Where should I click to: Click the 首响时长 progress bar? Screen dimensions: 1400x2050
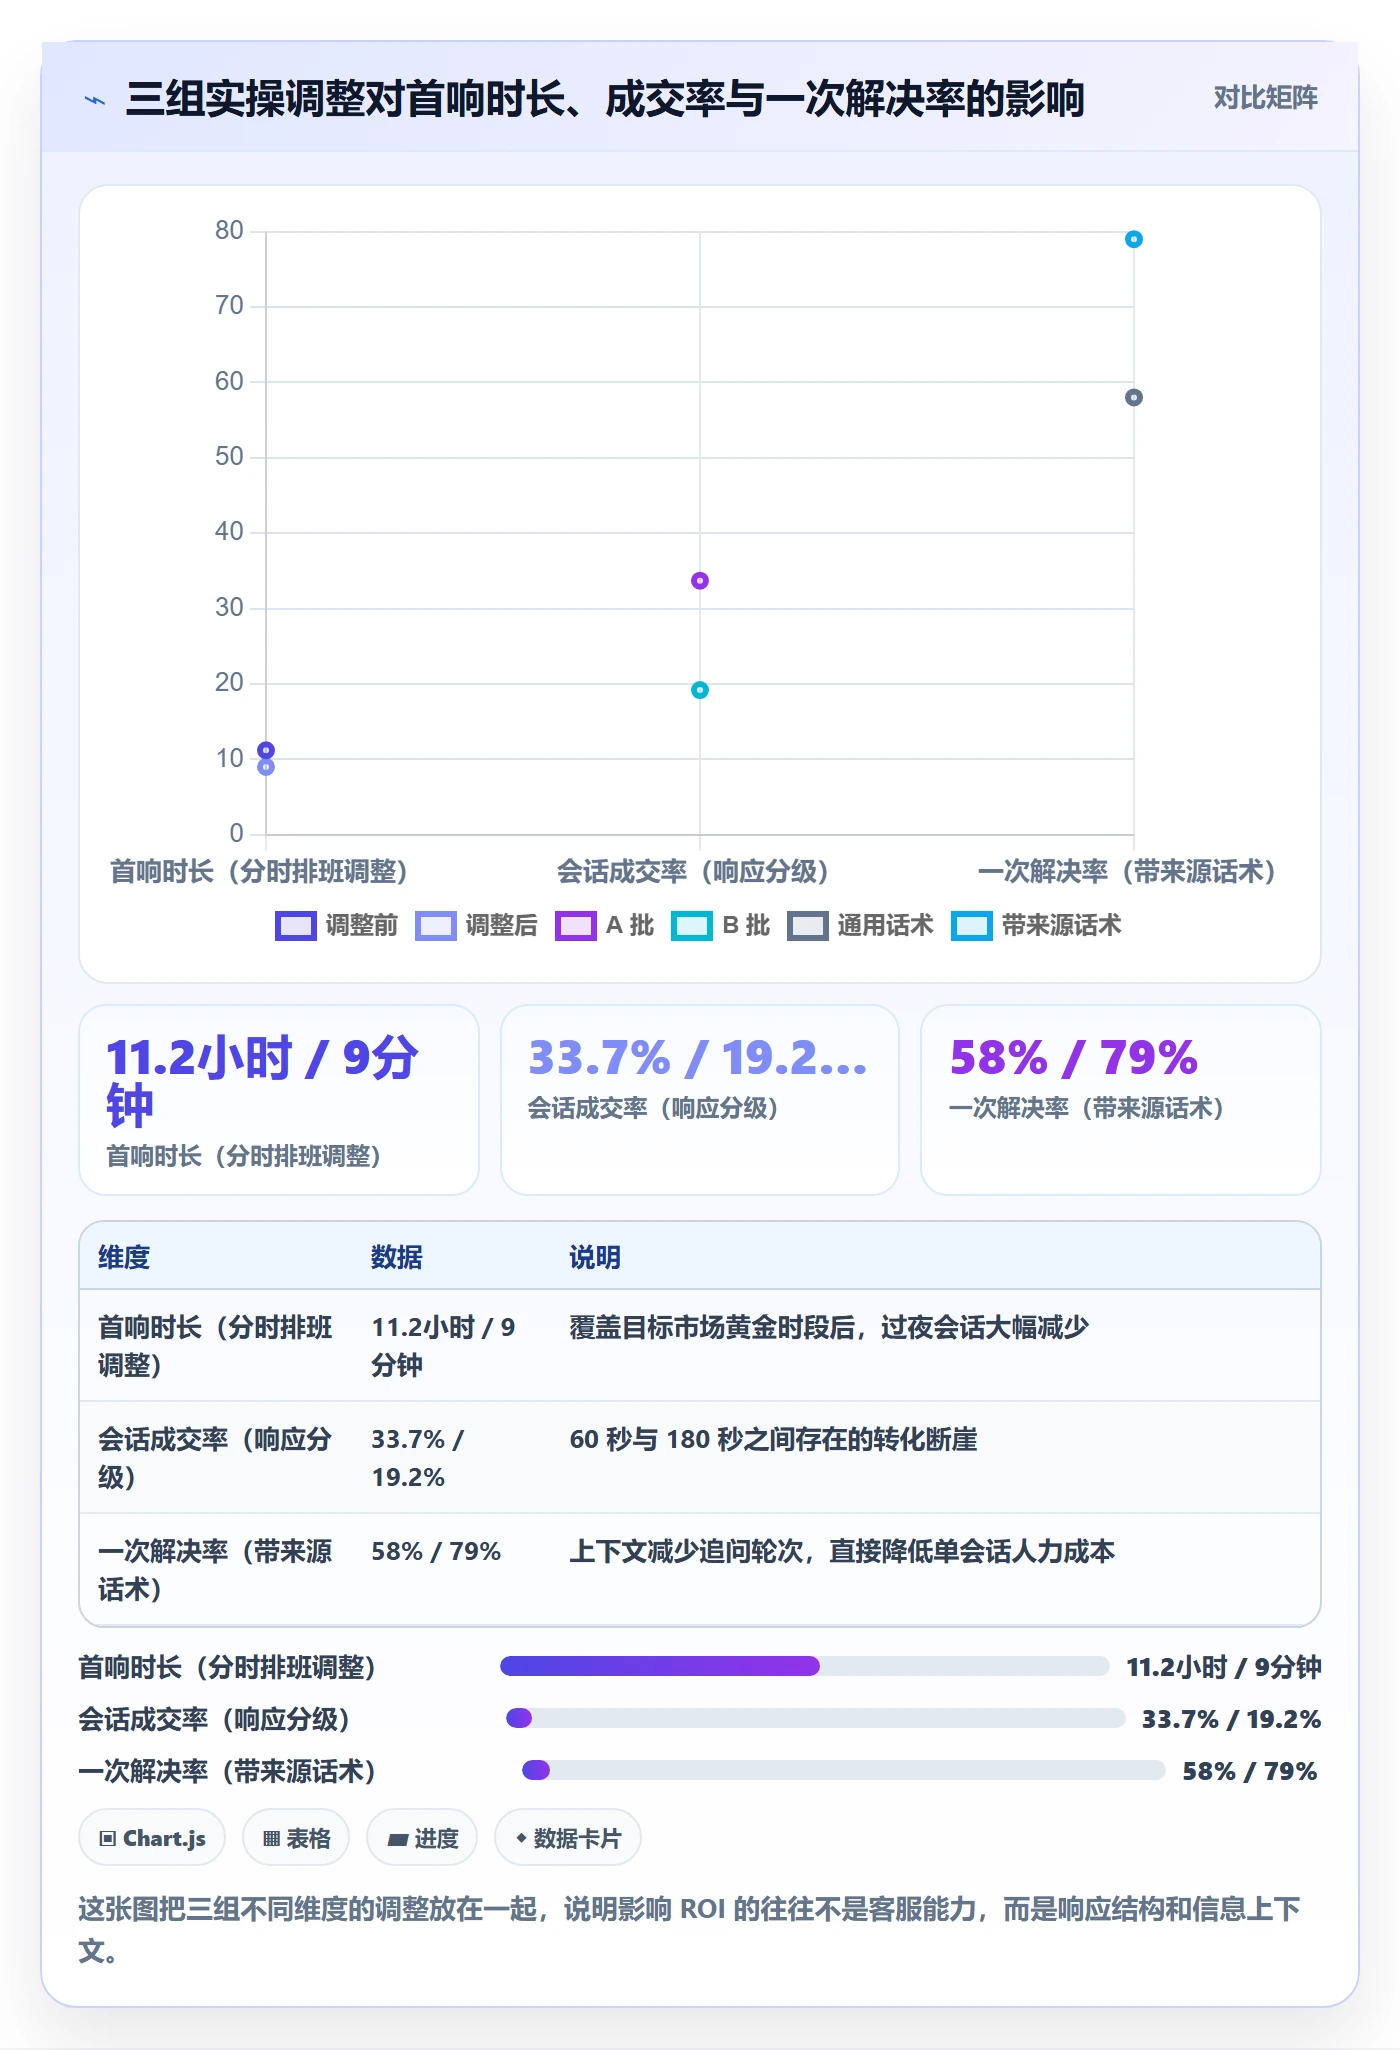coord(804,1666)
